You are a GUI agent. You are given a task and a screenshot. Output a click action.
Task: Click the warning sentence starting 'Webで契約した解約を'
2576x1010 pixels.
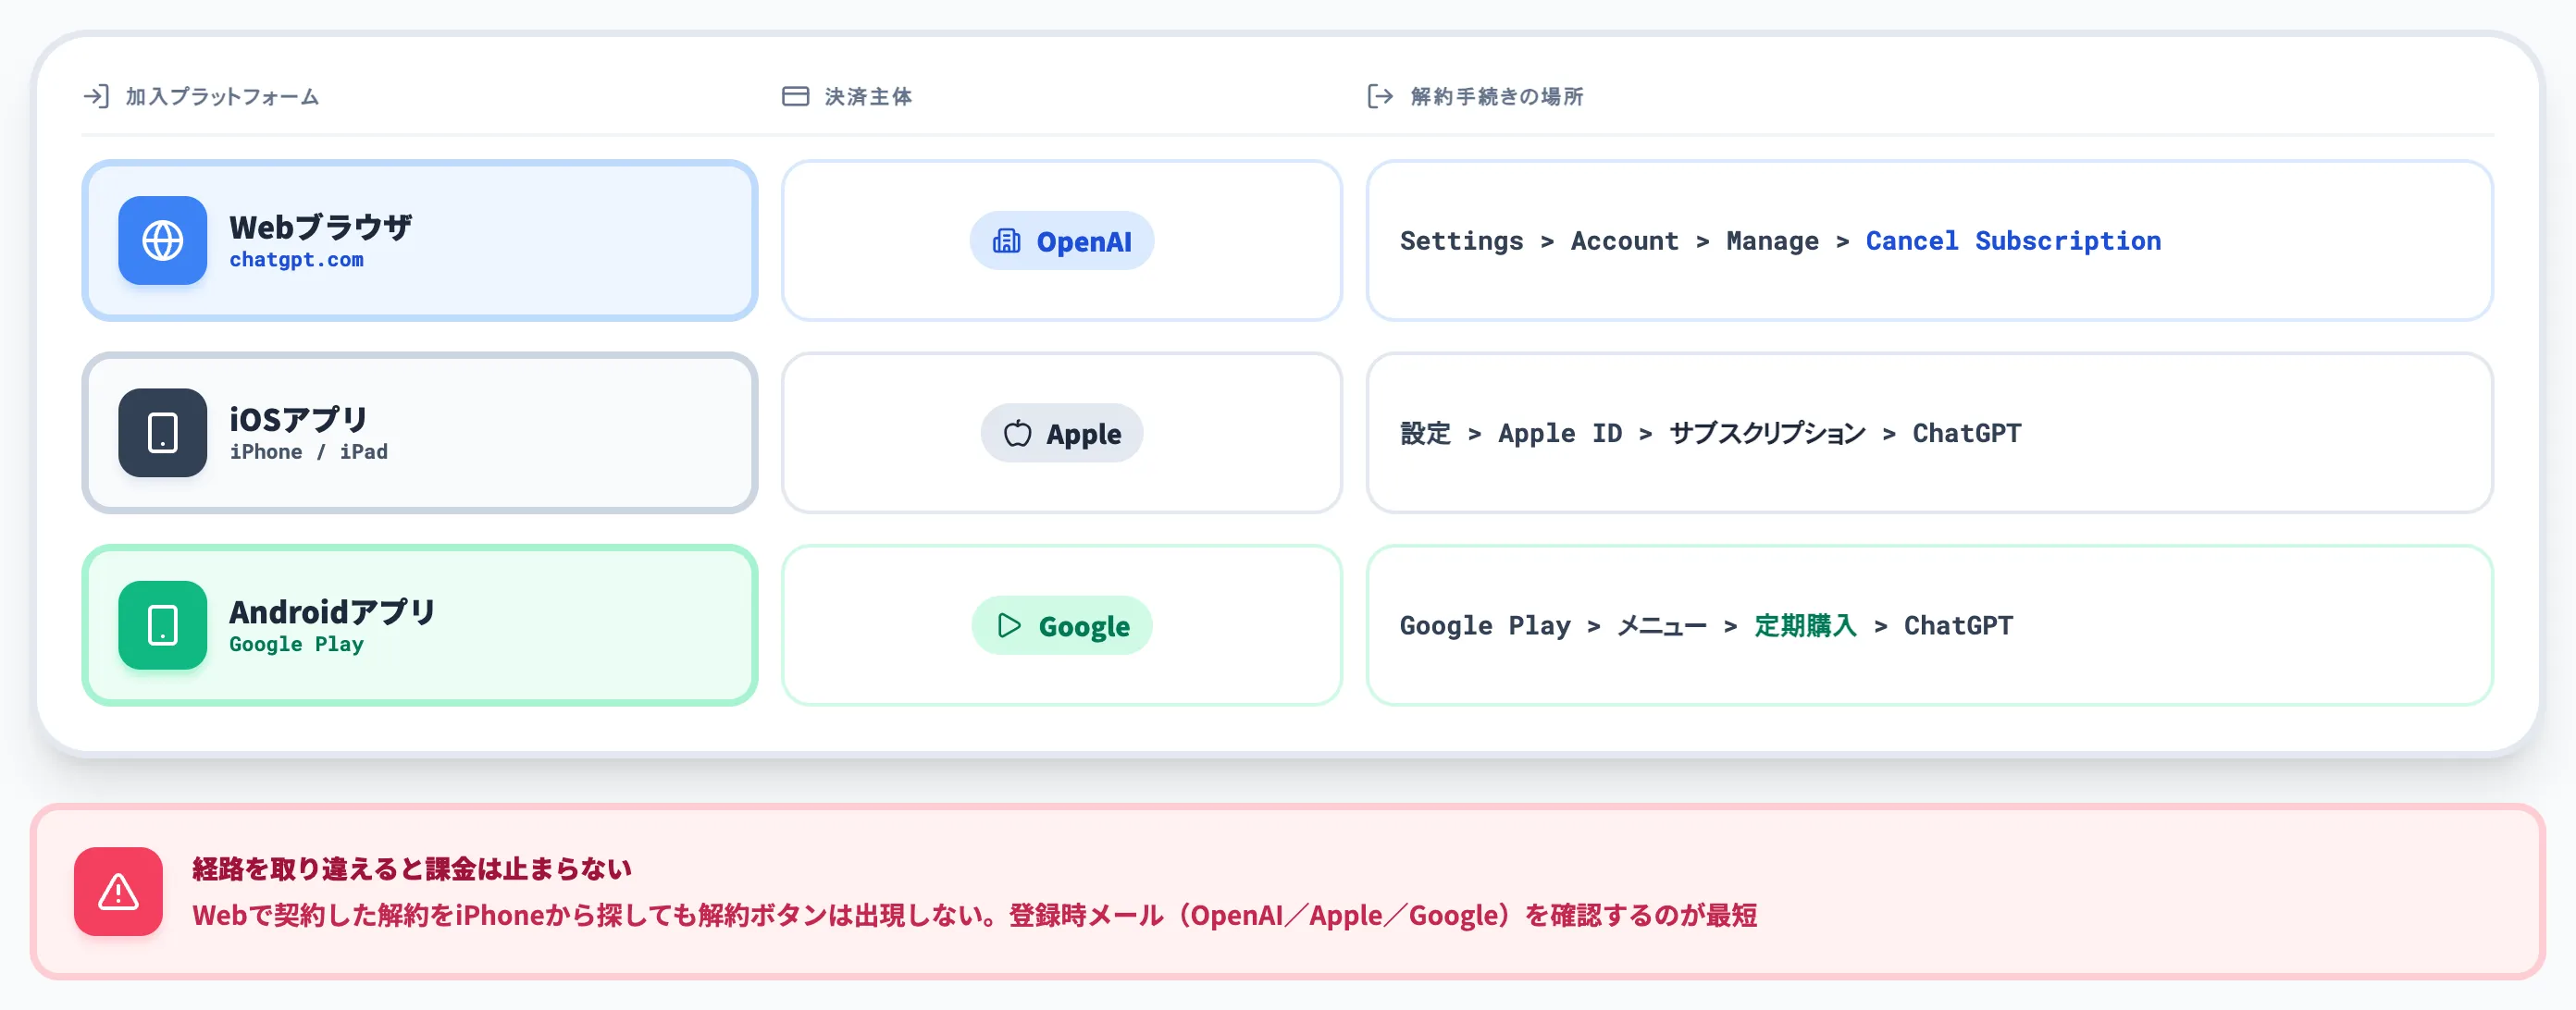[975, 915]
